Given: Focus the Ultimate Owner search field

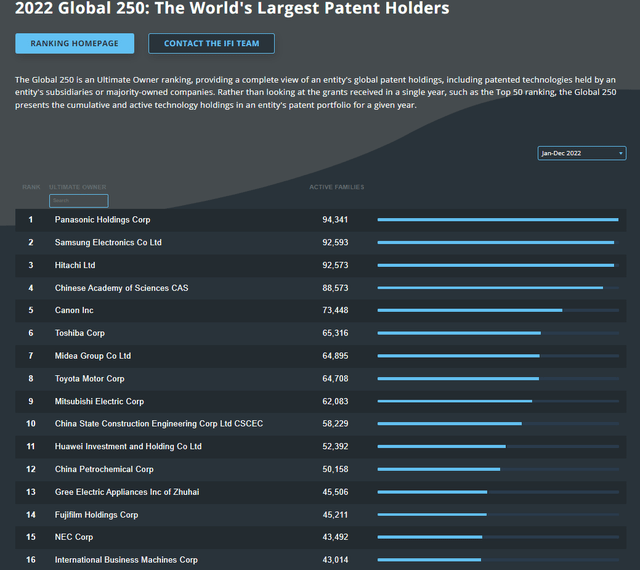Looking at the screenshot, I should (79, 200).
